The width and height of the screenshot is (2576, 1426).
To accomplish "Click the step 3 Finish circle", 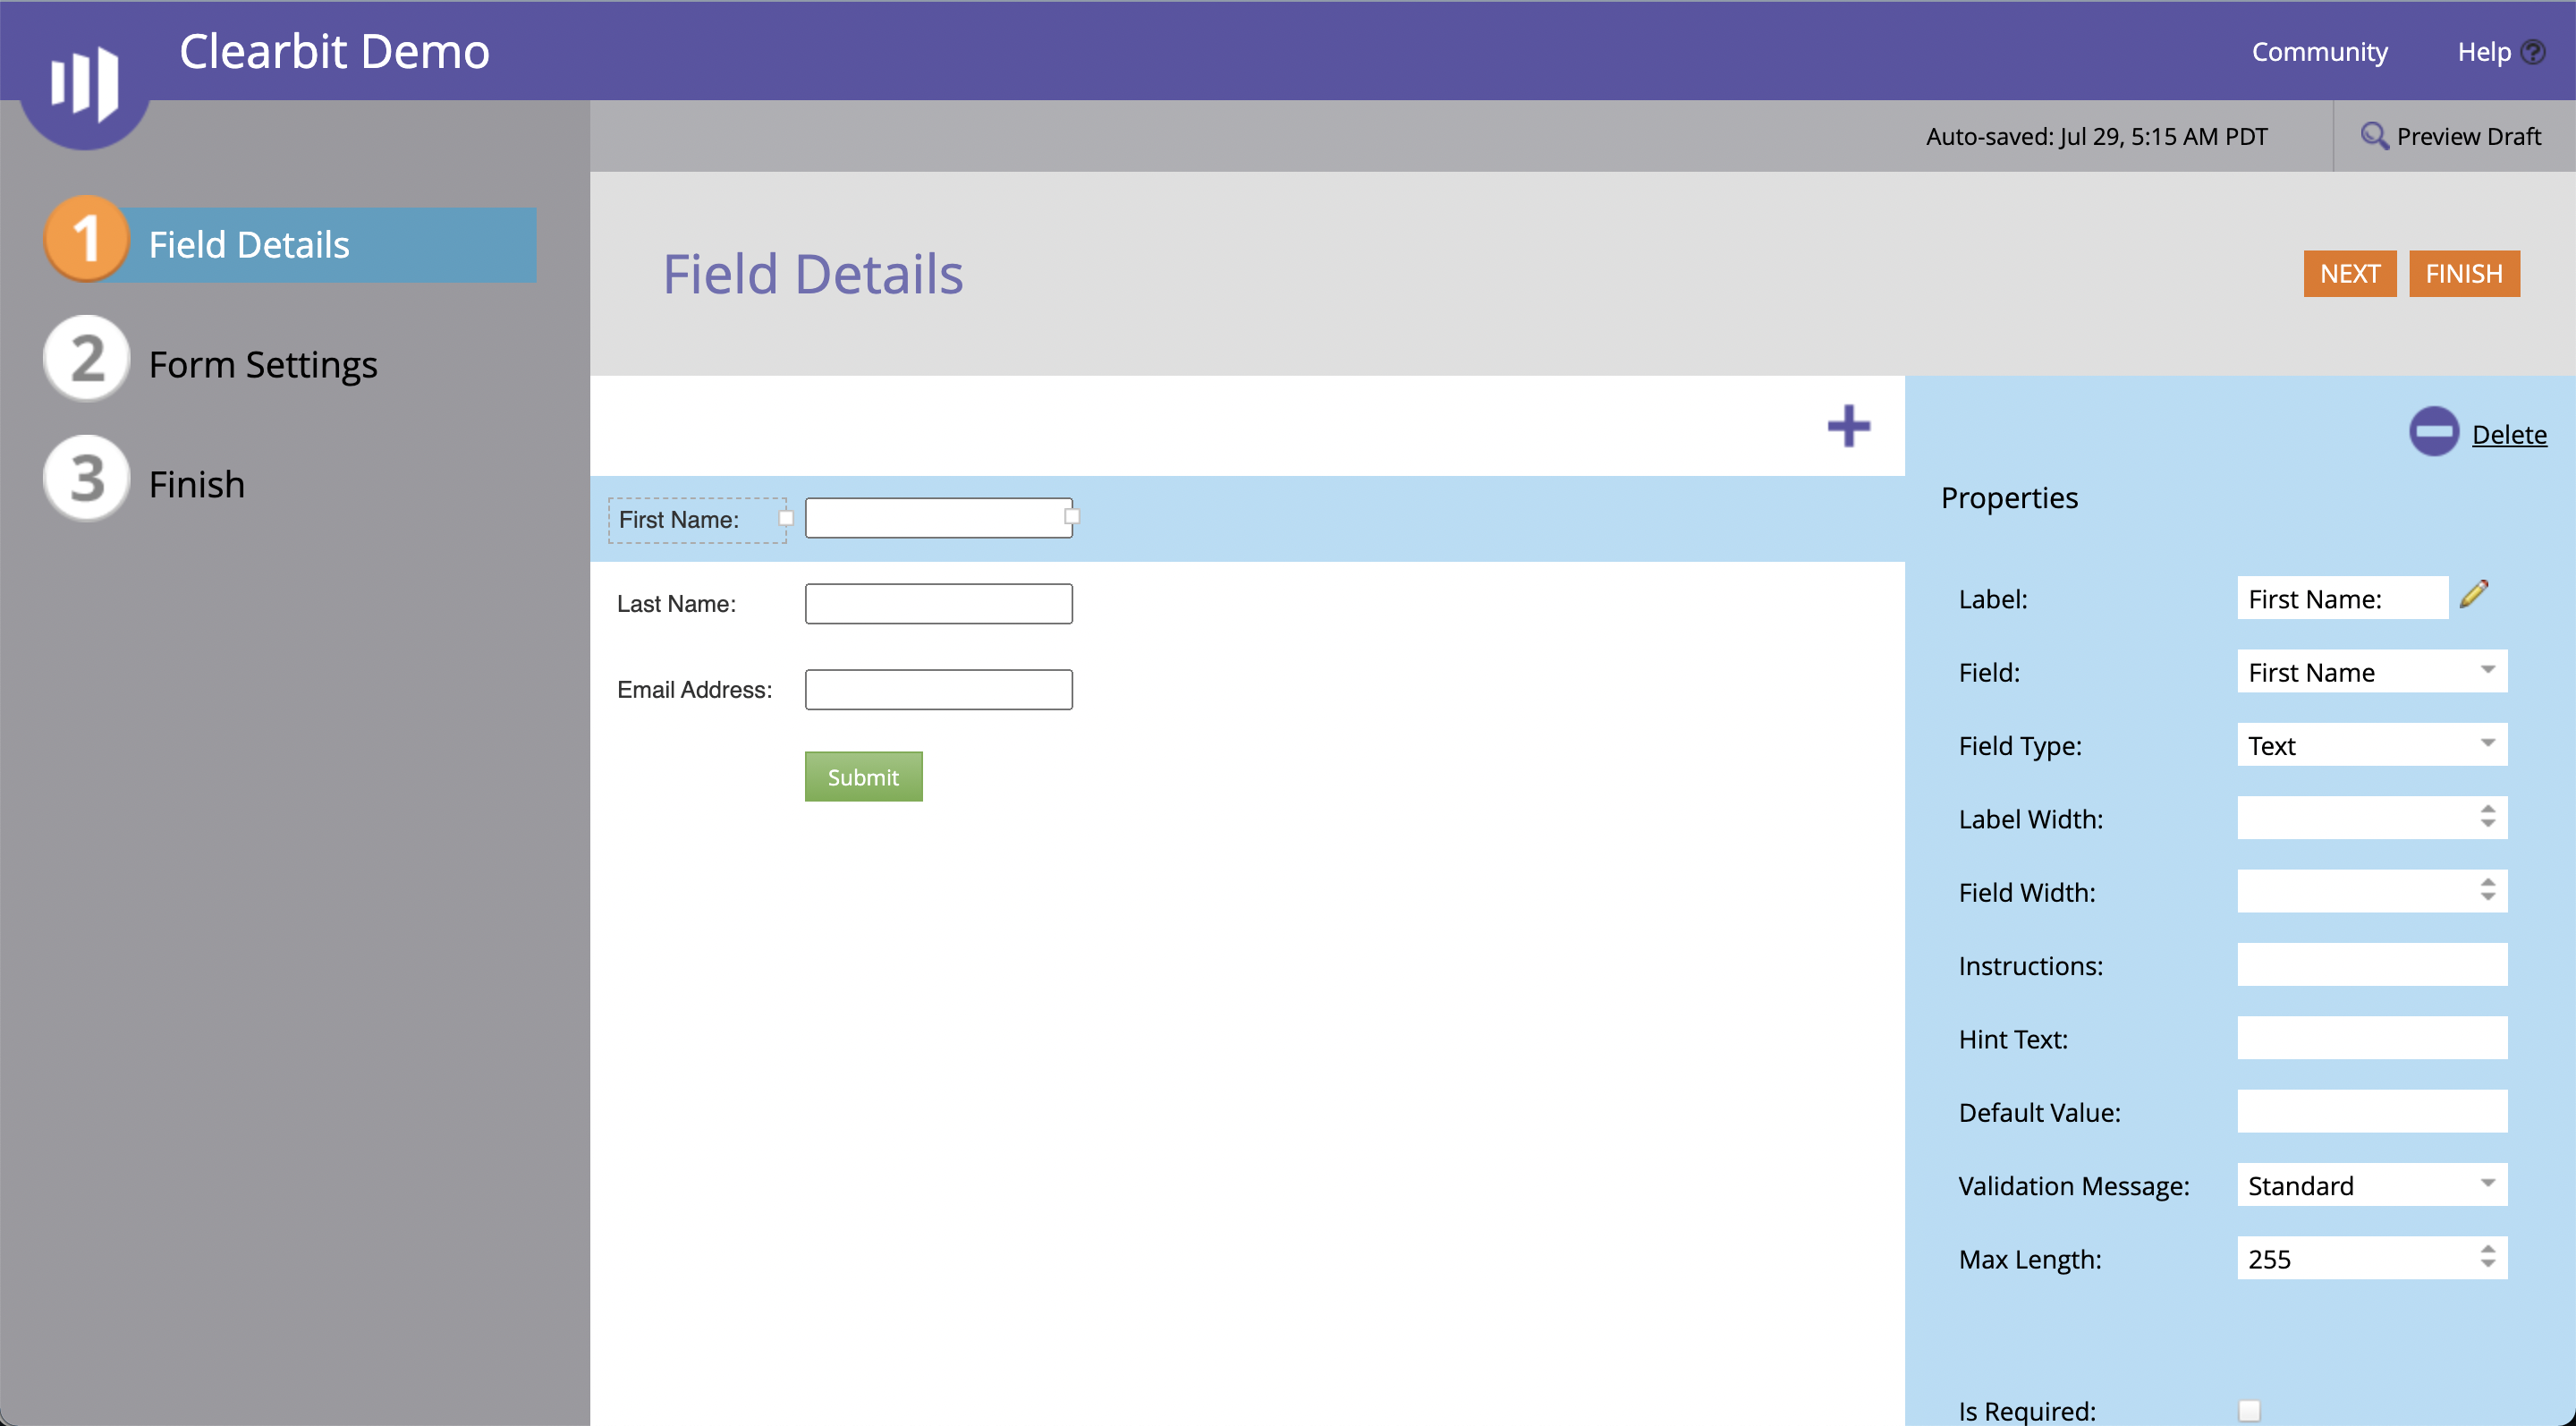I will coord(87,479).
